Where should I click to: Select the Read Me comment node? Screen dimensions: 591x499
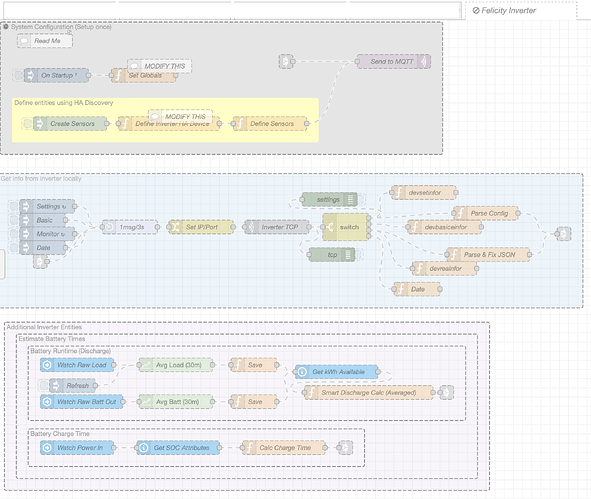(x=45, y=41)
